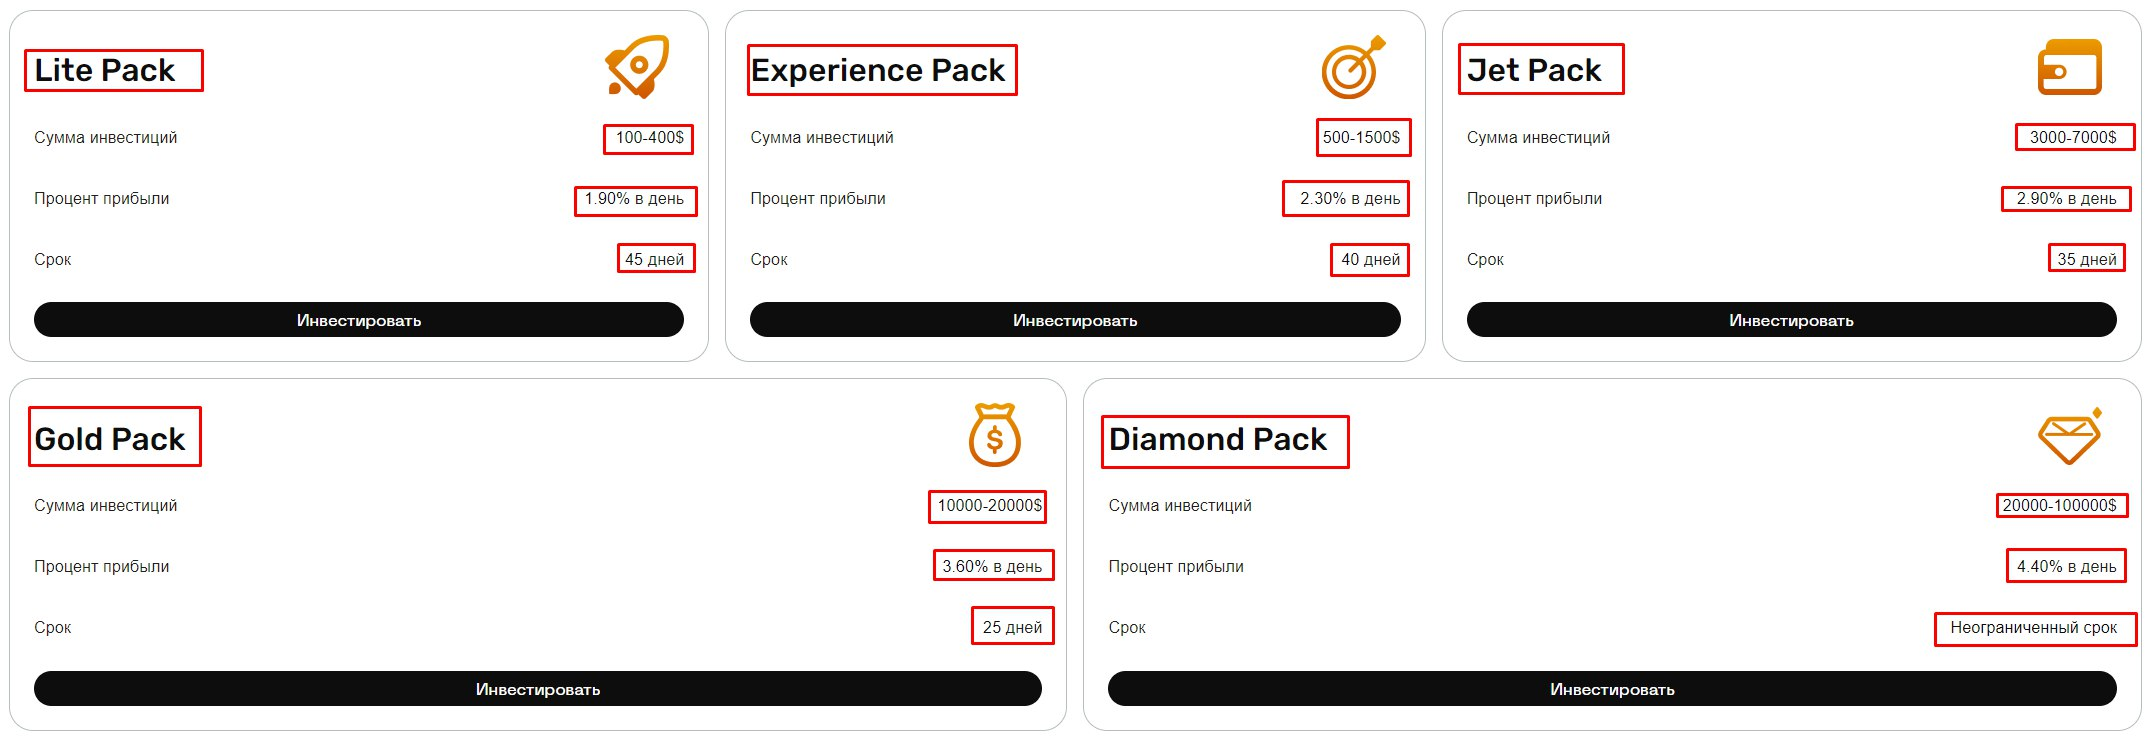Click the Gold Pack title
Screen dimensions: 2149x742
click(110, 439)
